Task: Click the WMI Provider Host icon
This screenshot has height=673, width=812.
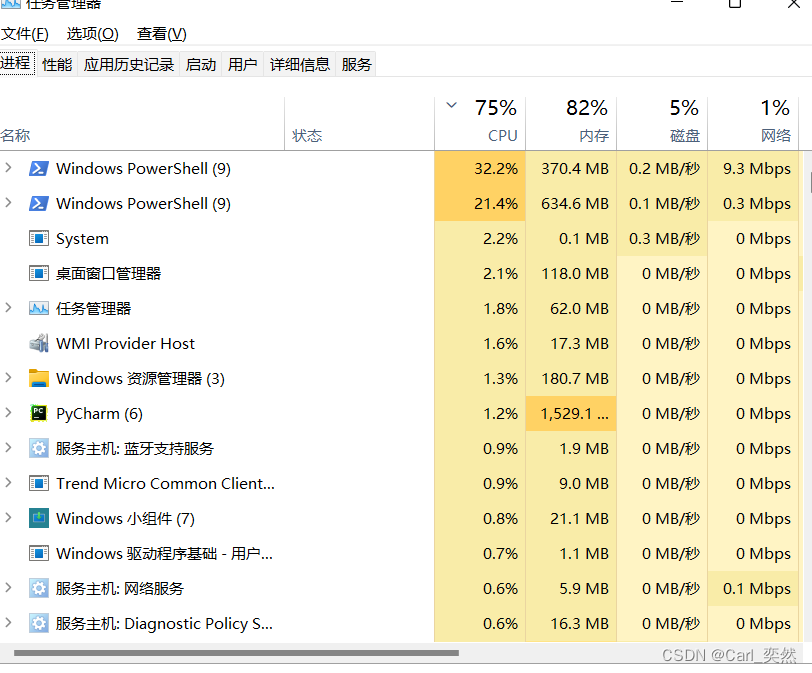Action: click(39, 343)
